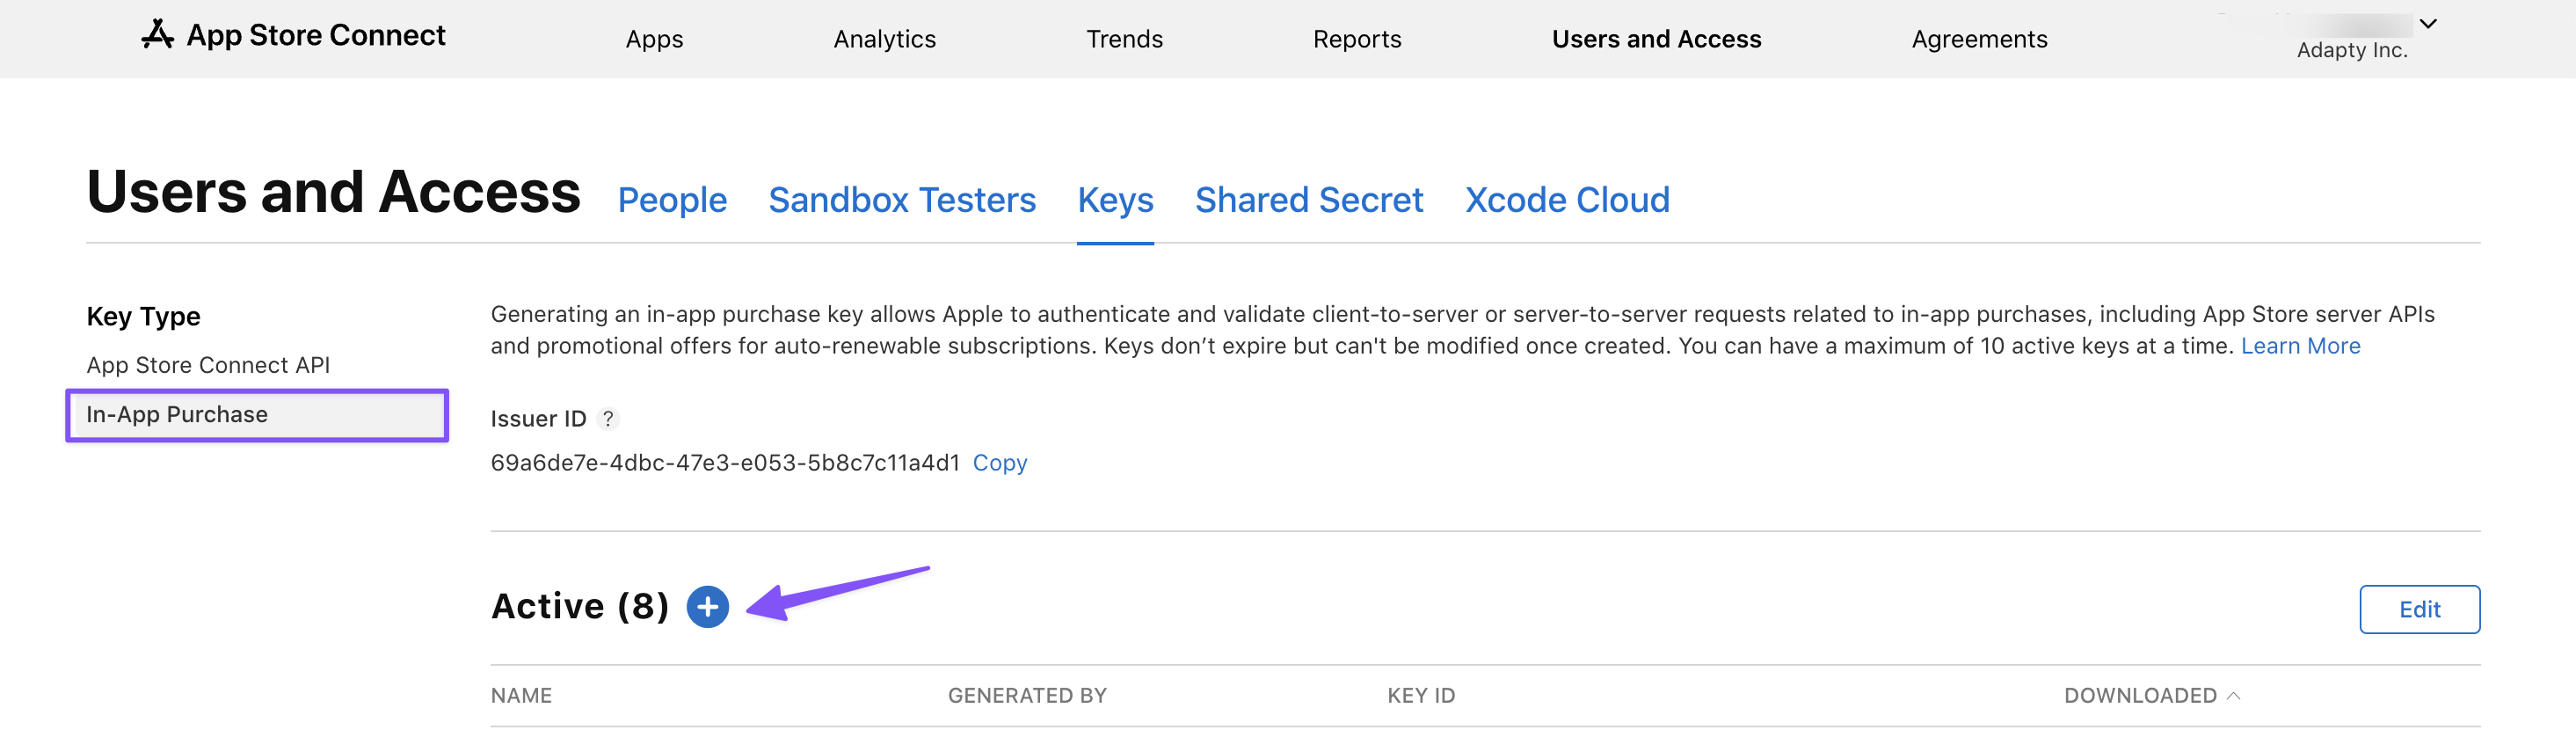The width and height of the screenshot is (2576, 730).
Task: Click the Issuer ID question mark help icon
Action: pos(608,419)
